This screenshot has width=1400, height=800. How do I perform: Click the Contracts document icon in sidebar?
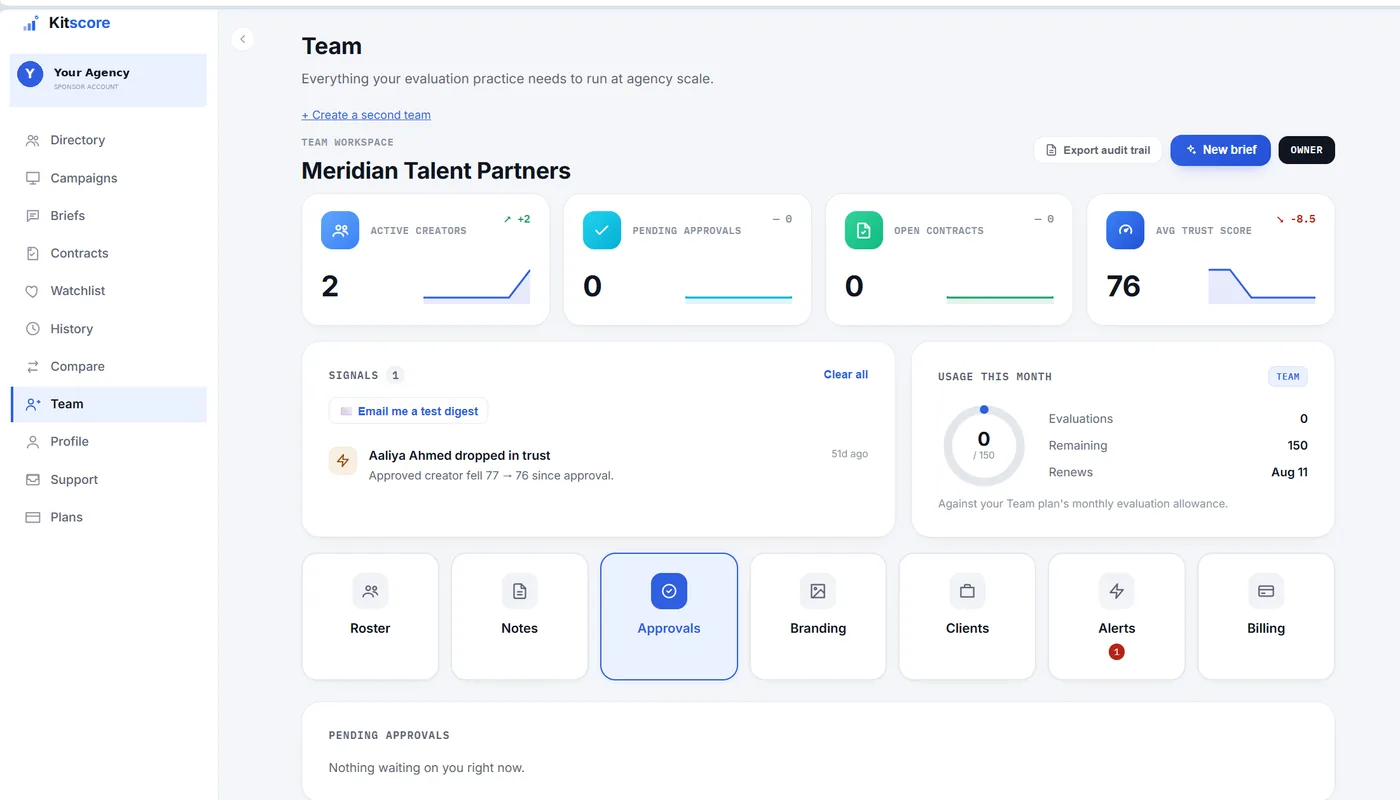click(33, 254)
